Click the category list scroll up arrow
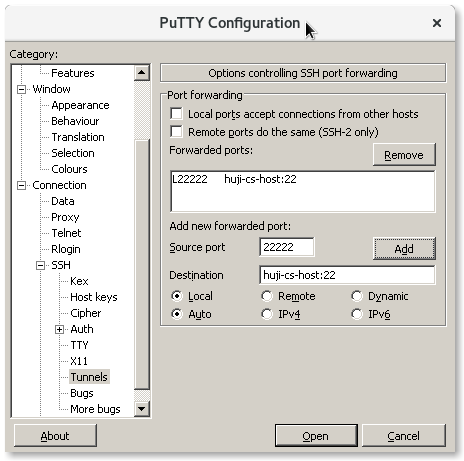The image size is (464, 461). tap(142, 73)
